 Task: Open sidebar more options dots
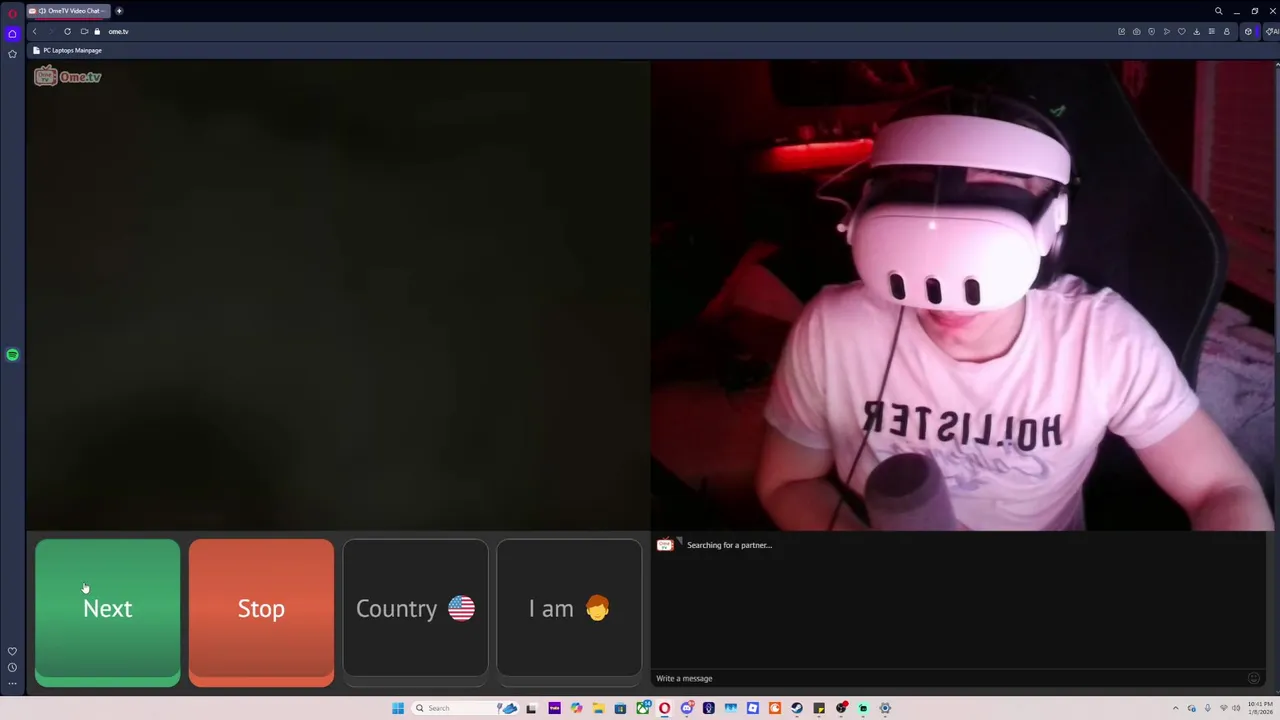(12, 684)
